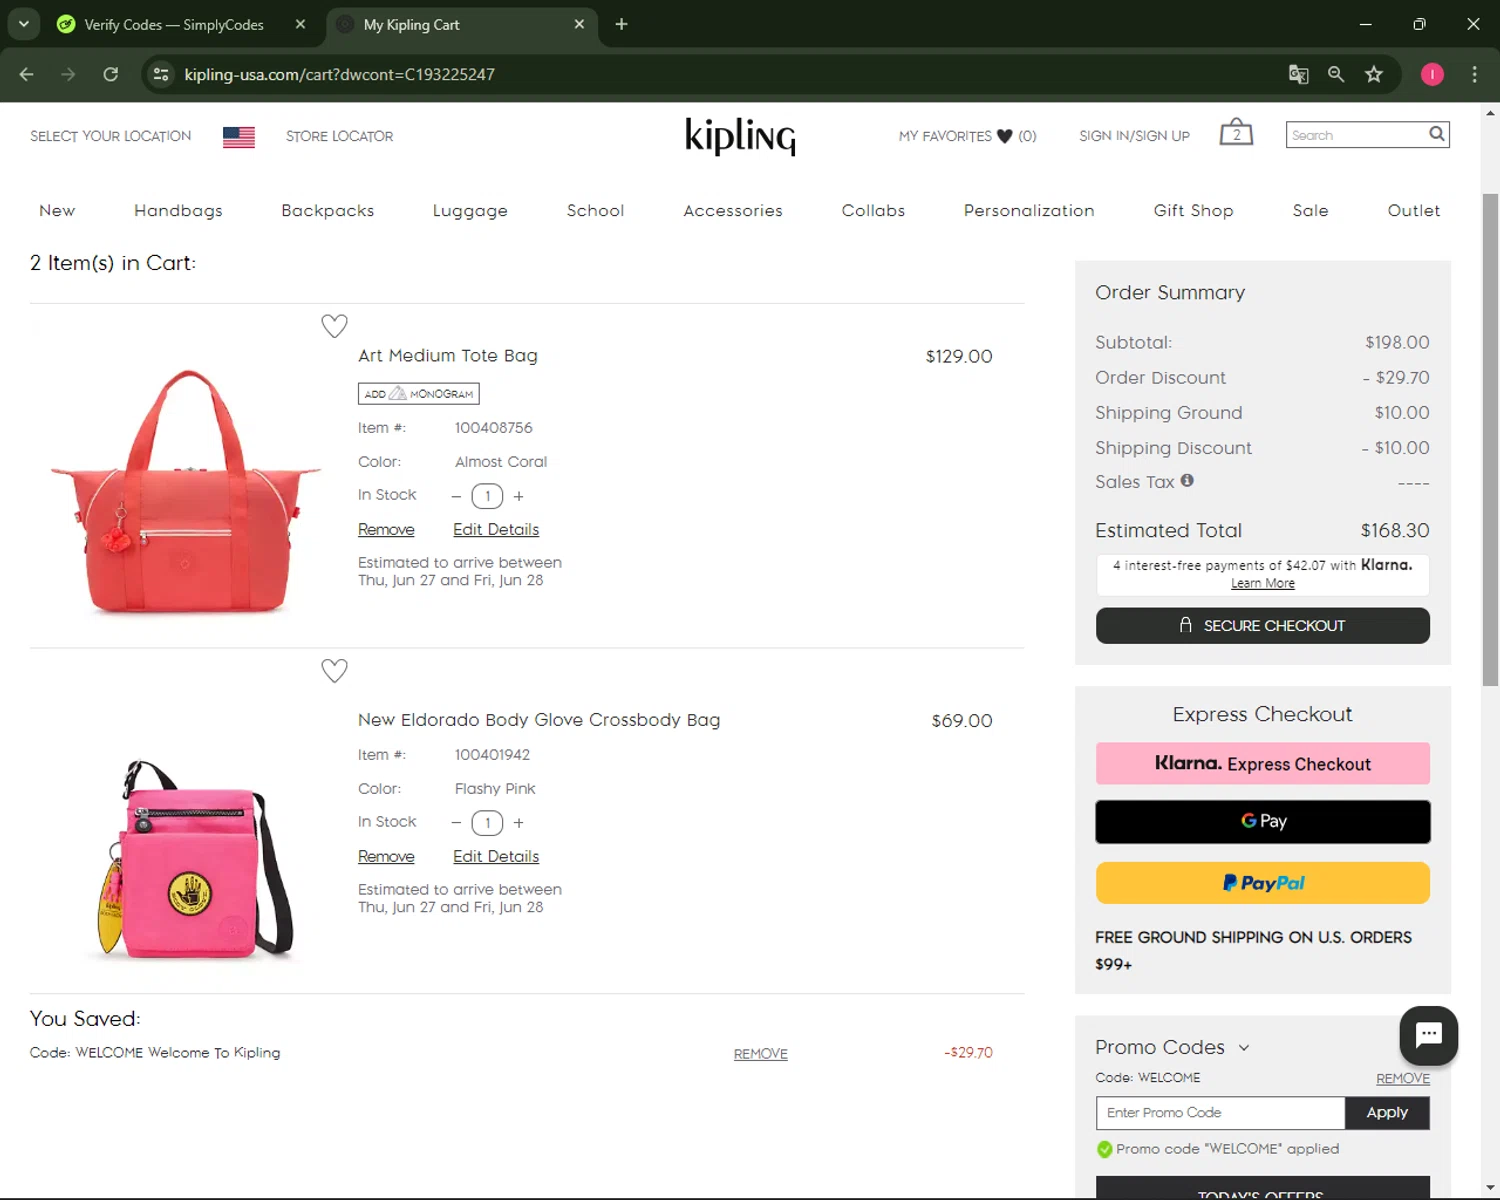Edit Details of Art Medium Tote Bag

click(496, 529)
